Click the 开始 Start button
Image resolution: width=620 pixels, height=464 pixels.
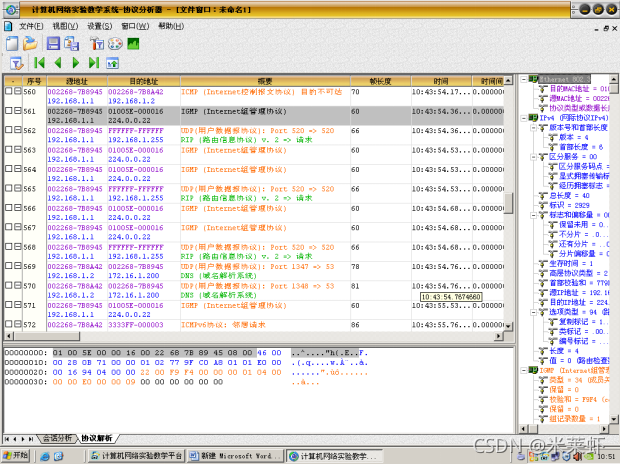tap(16, 456)
